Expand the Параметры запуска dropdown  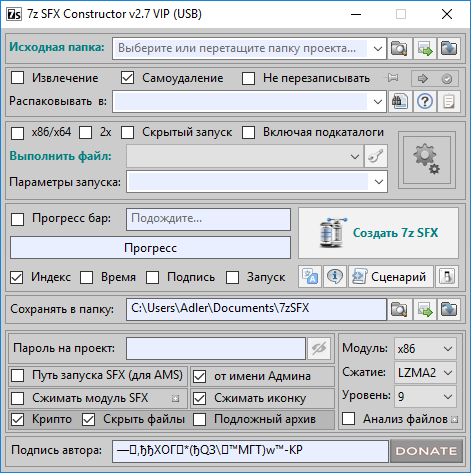coord(379,182)
